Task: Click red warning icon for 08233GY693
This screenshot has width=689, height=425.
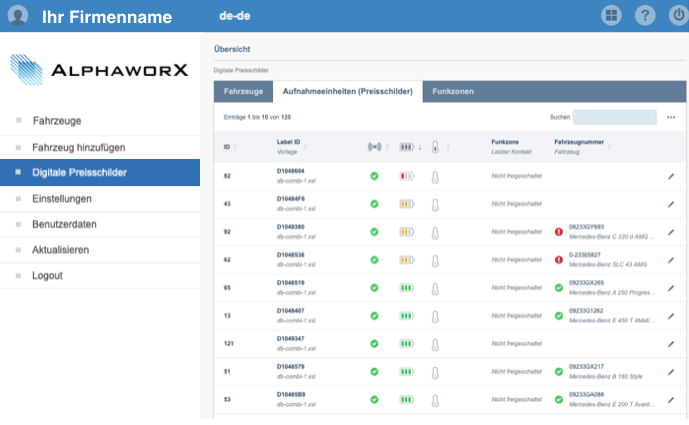Action: pyautogui.click(x=559, y=231)
